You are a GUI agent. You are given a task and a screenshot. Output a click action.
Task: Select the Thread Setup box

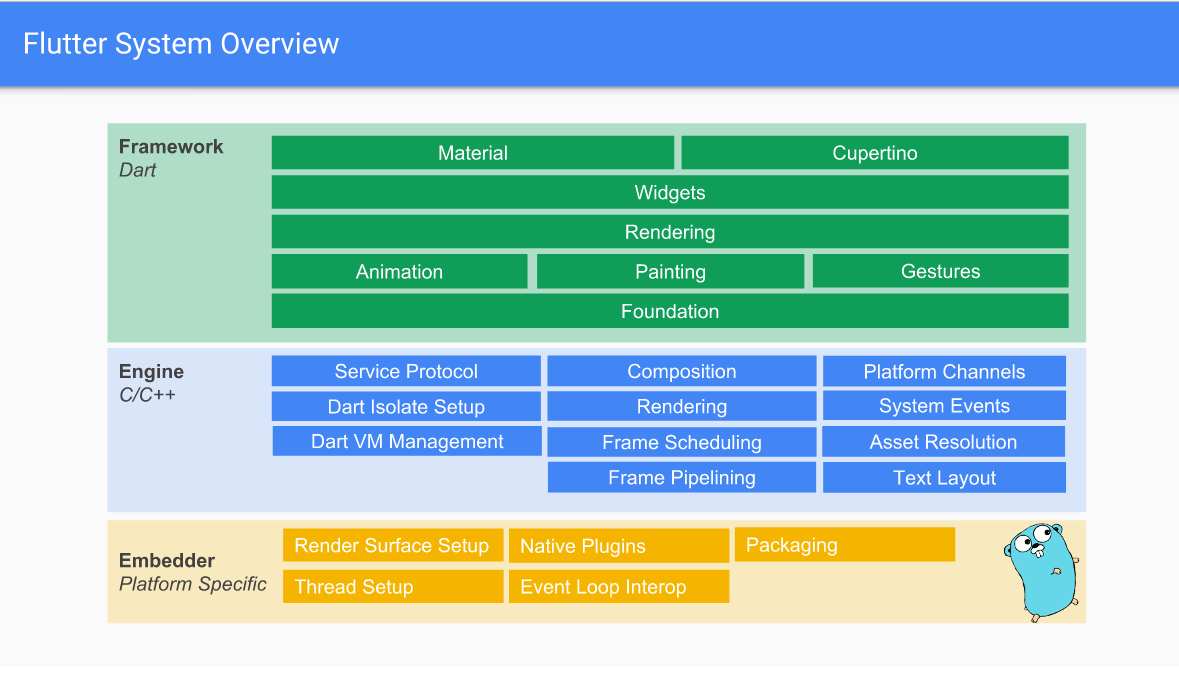click(392, 586)
